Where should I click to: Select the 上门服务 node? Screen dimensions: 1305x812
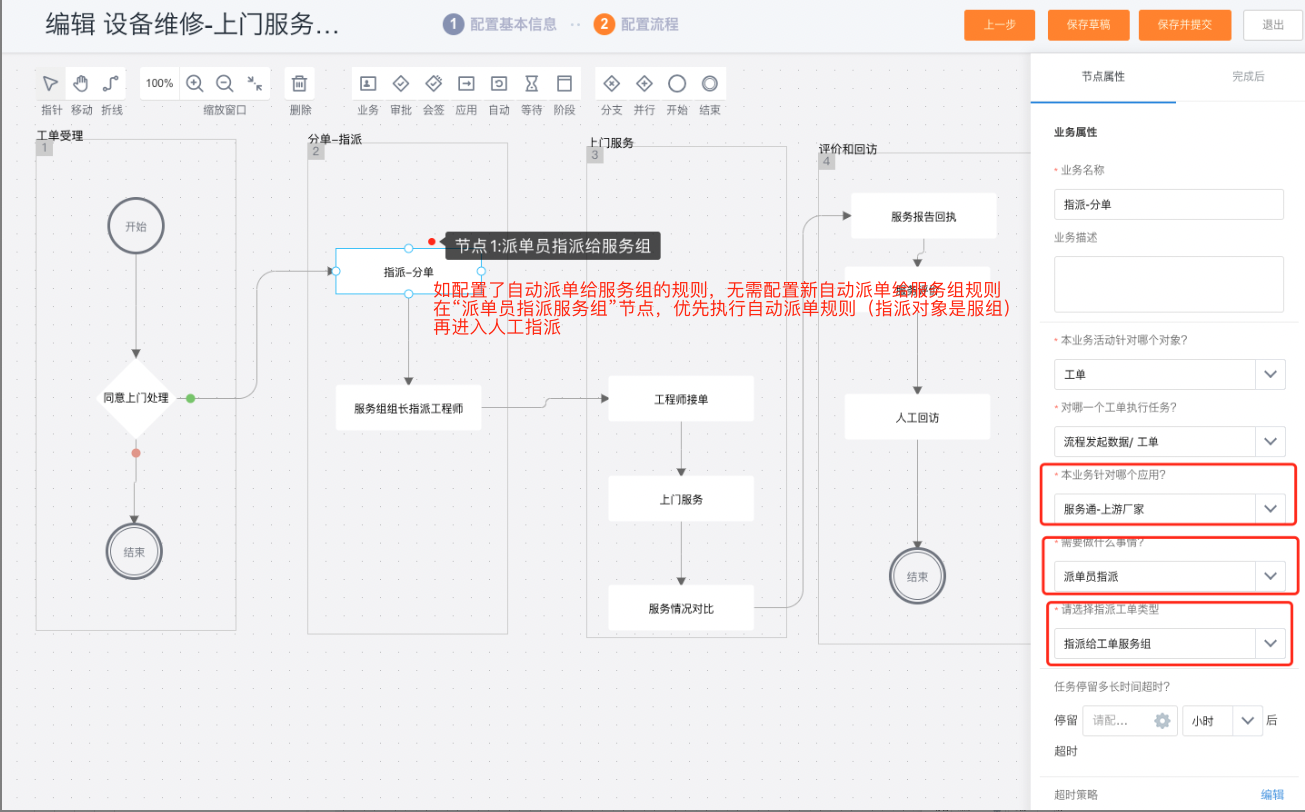tap(681, 498)
